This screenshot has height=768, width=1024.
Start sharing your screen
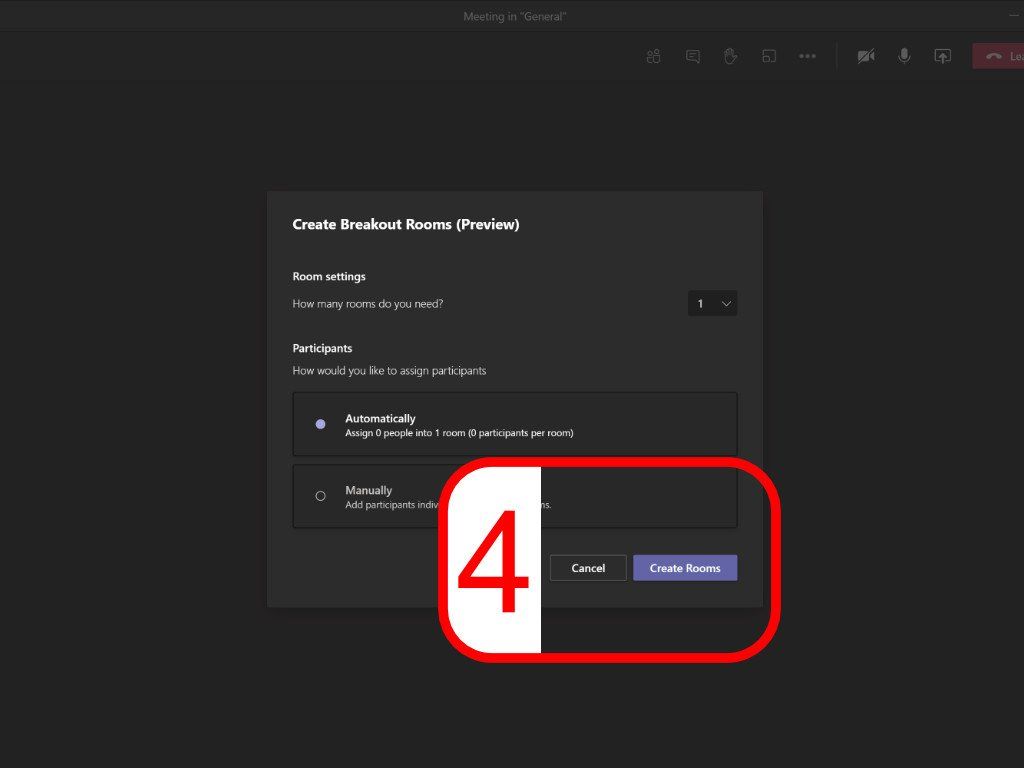pos(942,56)
